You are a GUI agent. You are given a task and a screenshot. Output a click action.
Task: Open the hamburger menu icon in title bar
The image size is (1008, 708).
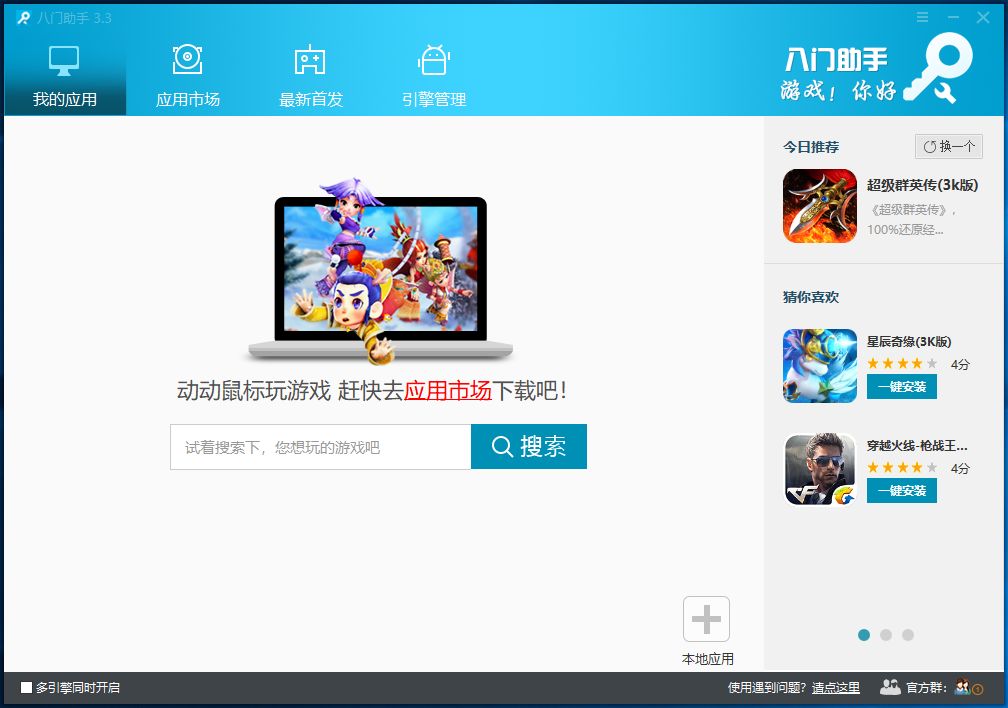pos(922,17)
